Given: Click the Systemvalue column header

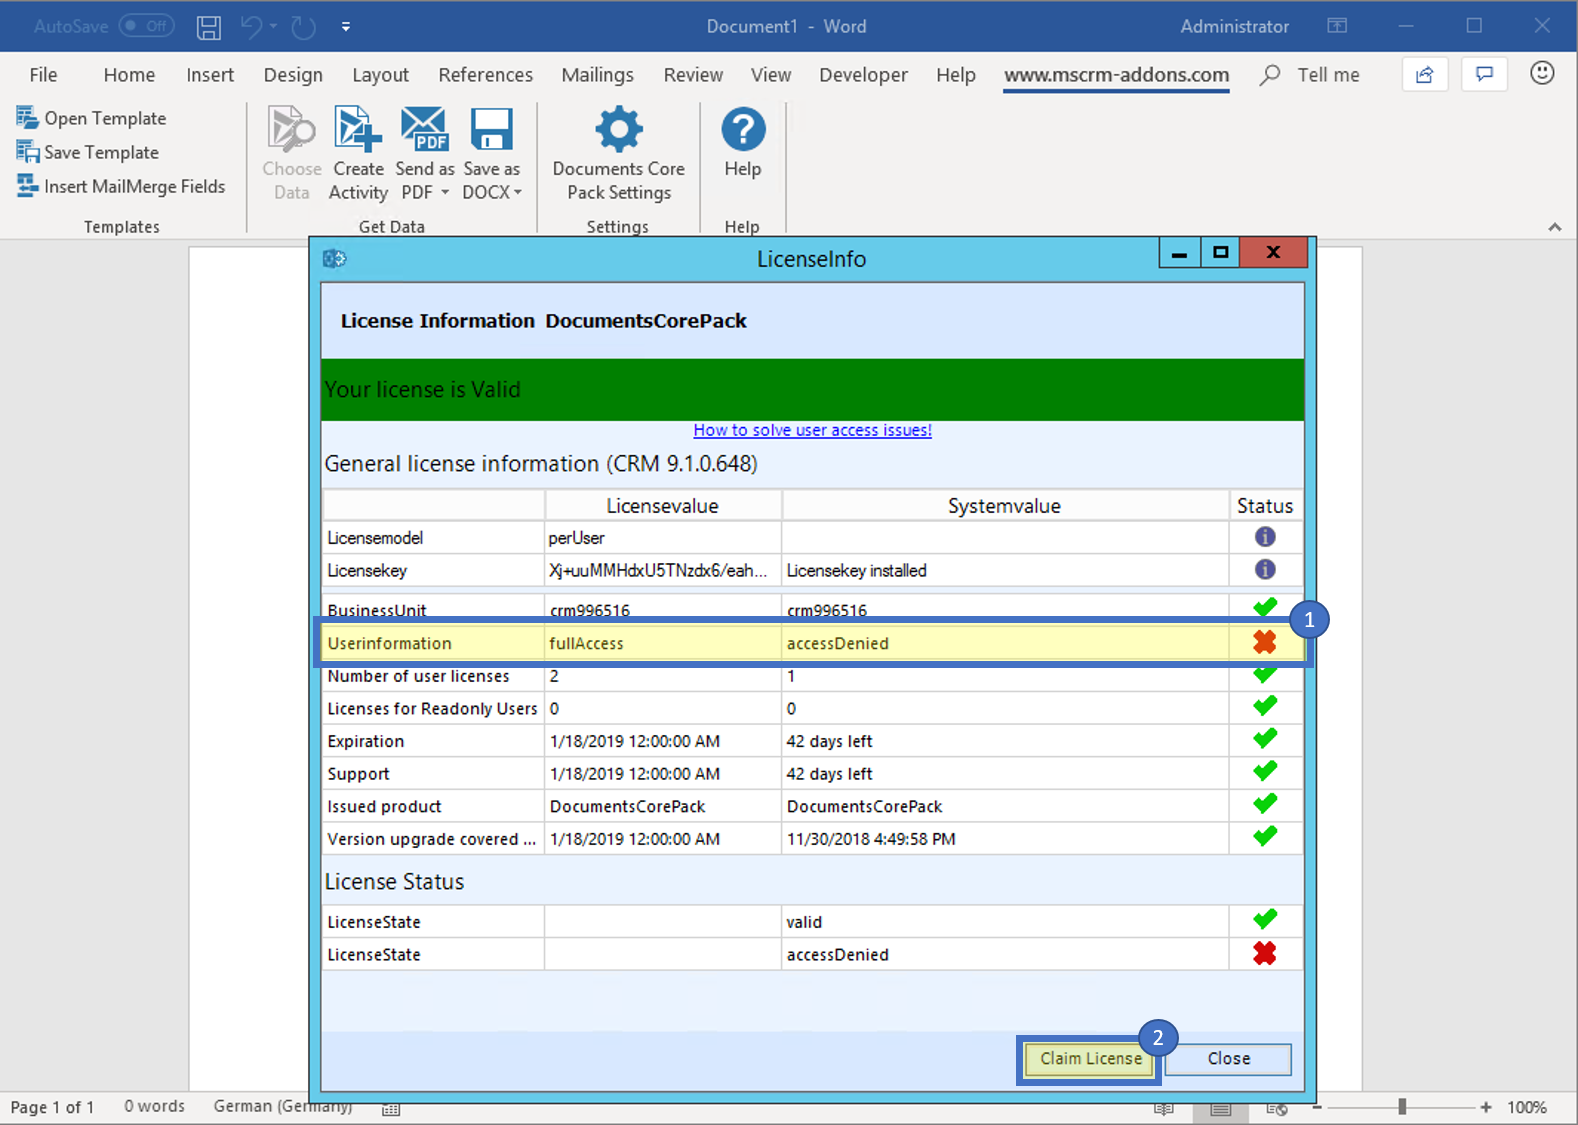Looking at the screenshot, I should pyautogui.click(x=1004, y=506).
